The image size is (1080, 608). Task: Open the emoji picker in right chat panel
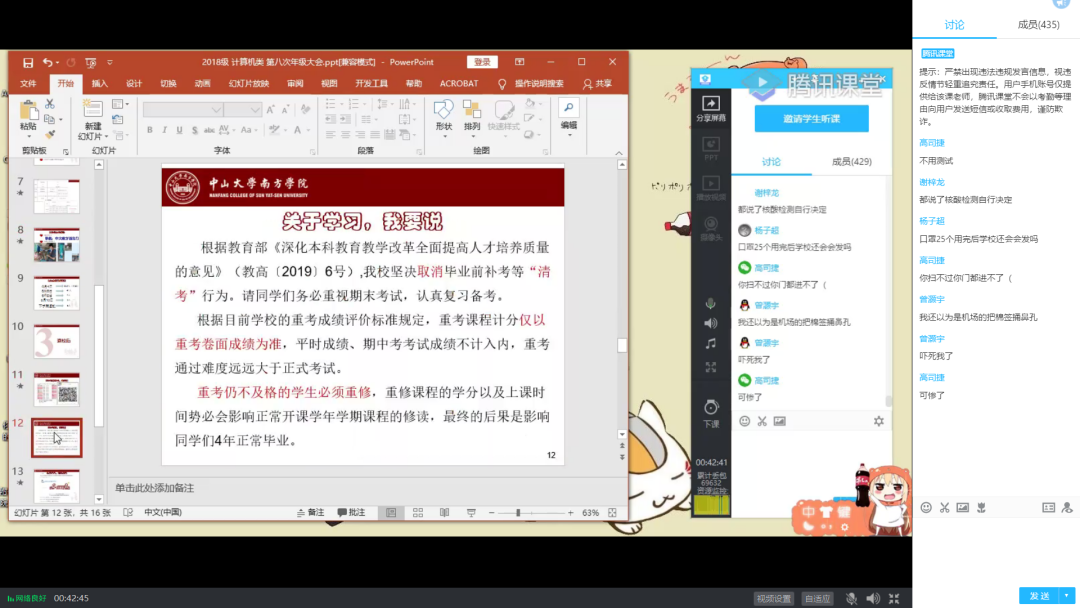coord(926,507)
